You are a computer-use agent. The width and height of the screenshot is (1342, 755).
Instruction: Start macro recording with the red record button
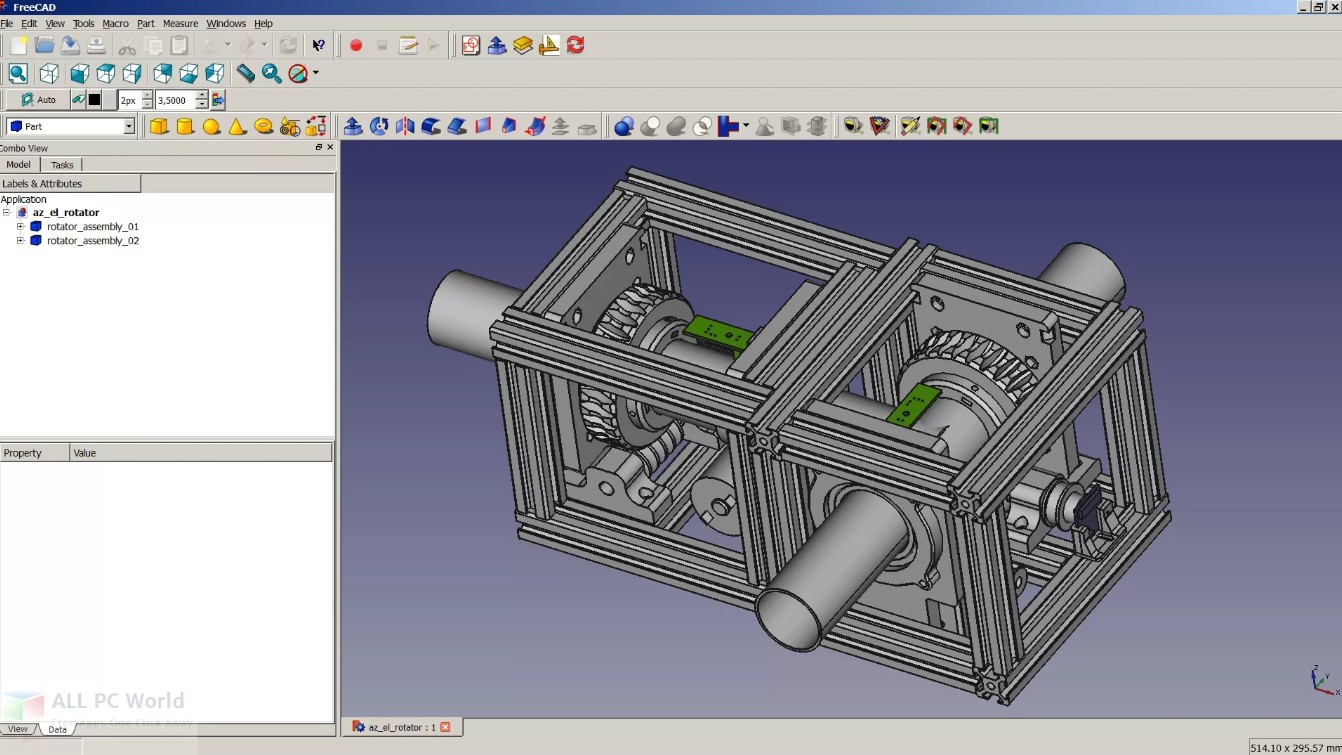[x=355, y=45]
